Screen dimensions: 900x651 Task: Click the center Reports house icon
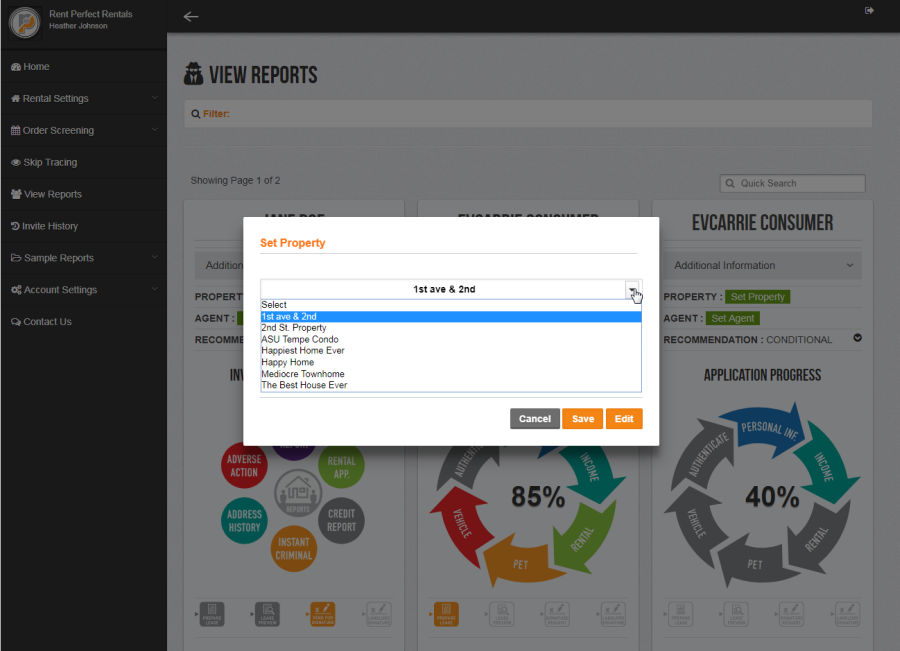298,493
